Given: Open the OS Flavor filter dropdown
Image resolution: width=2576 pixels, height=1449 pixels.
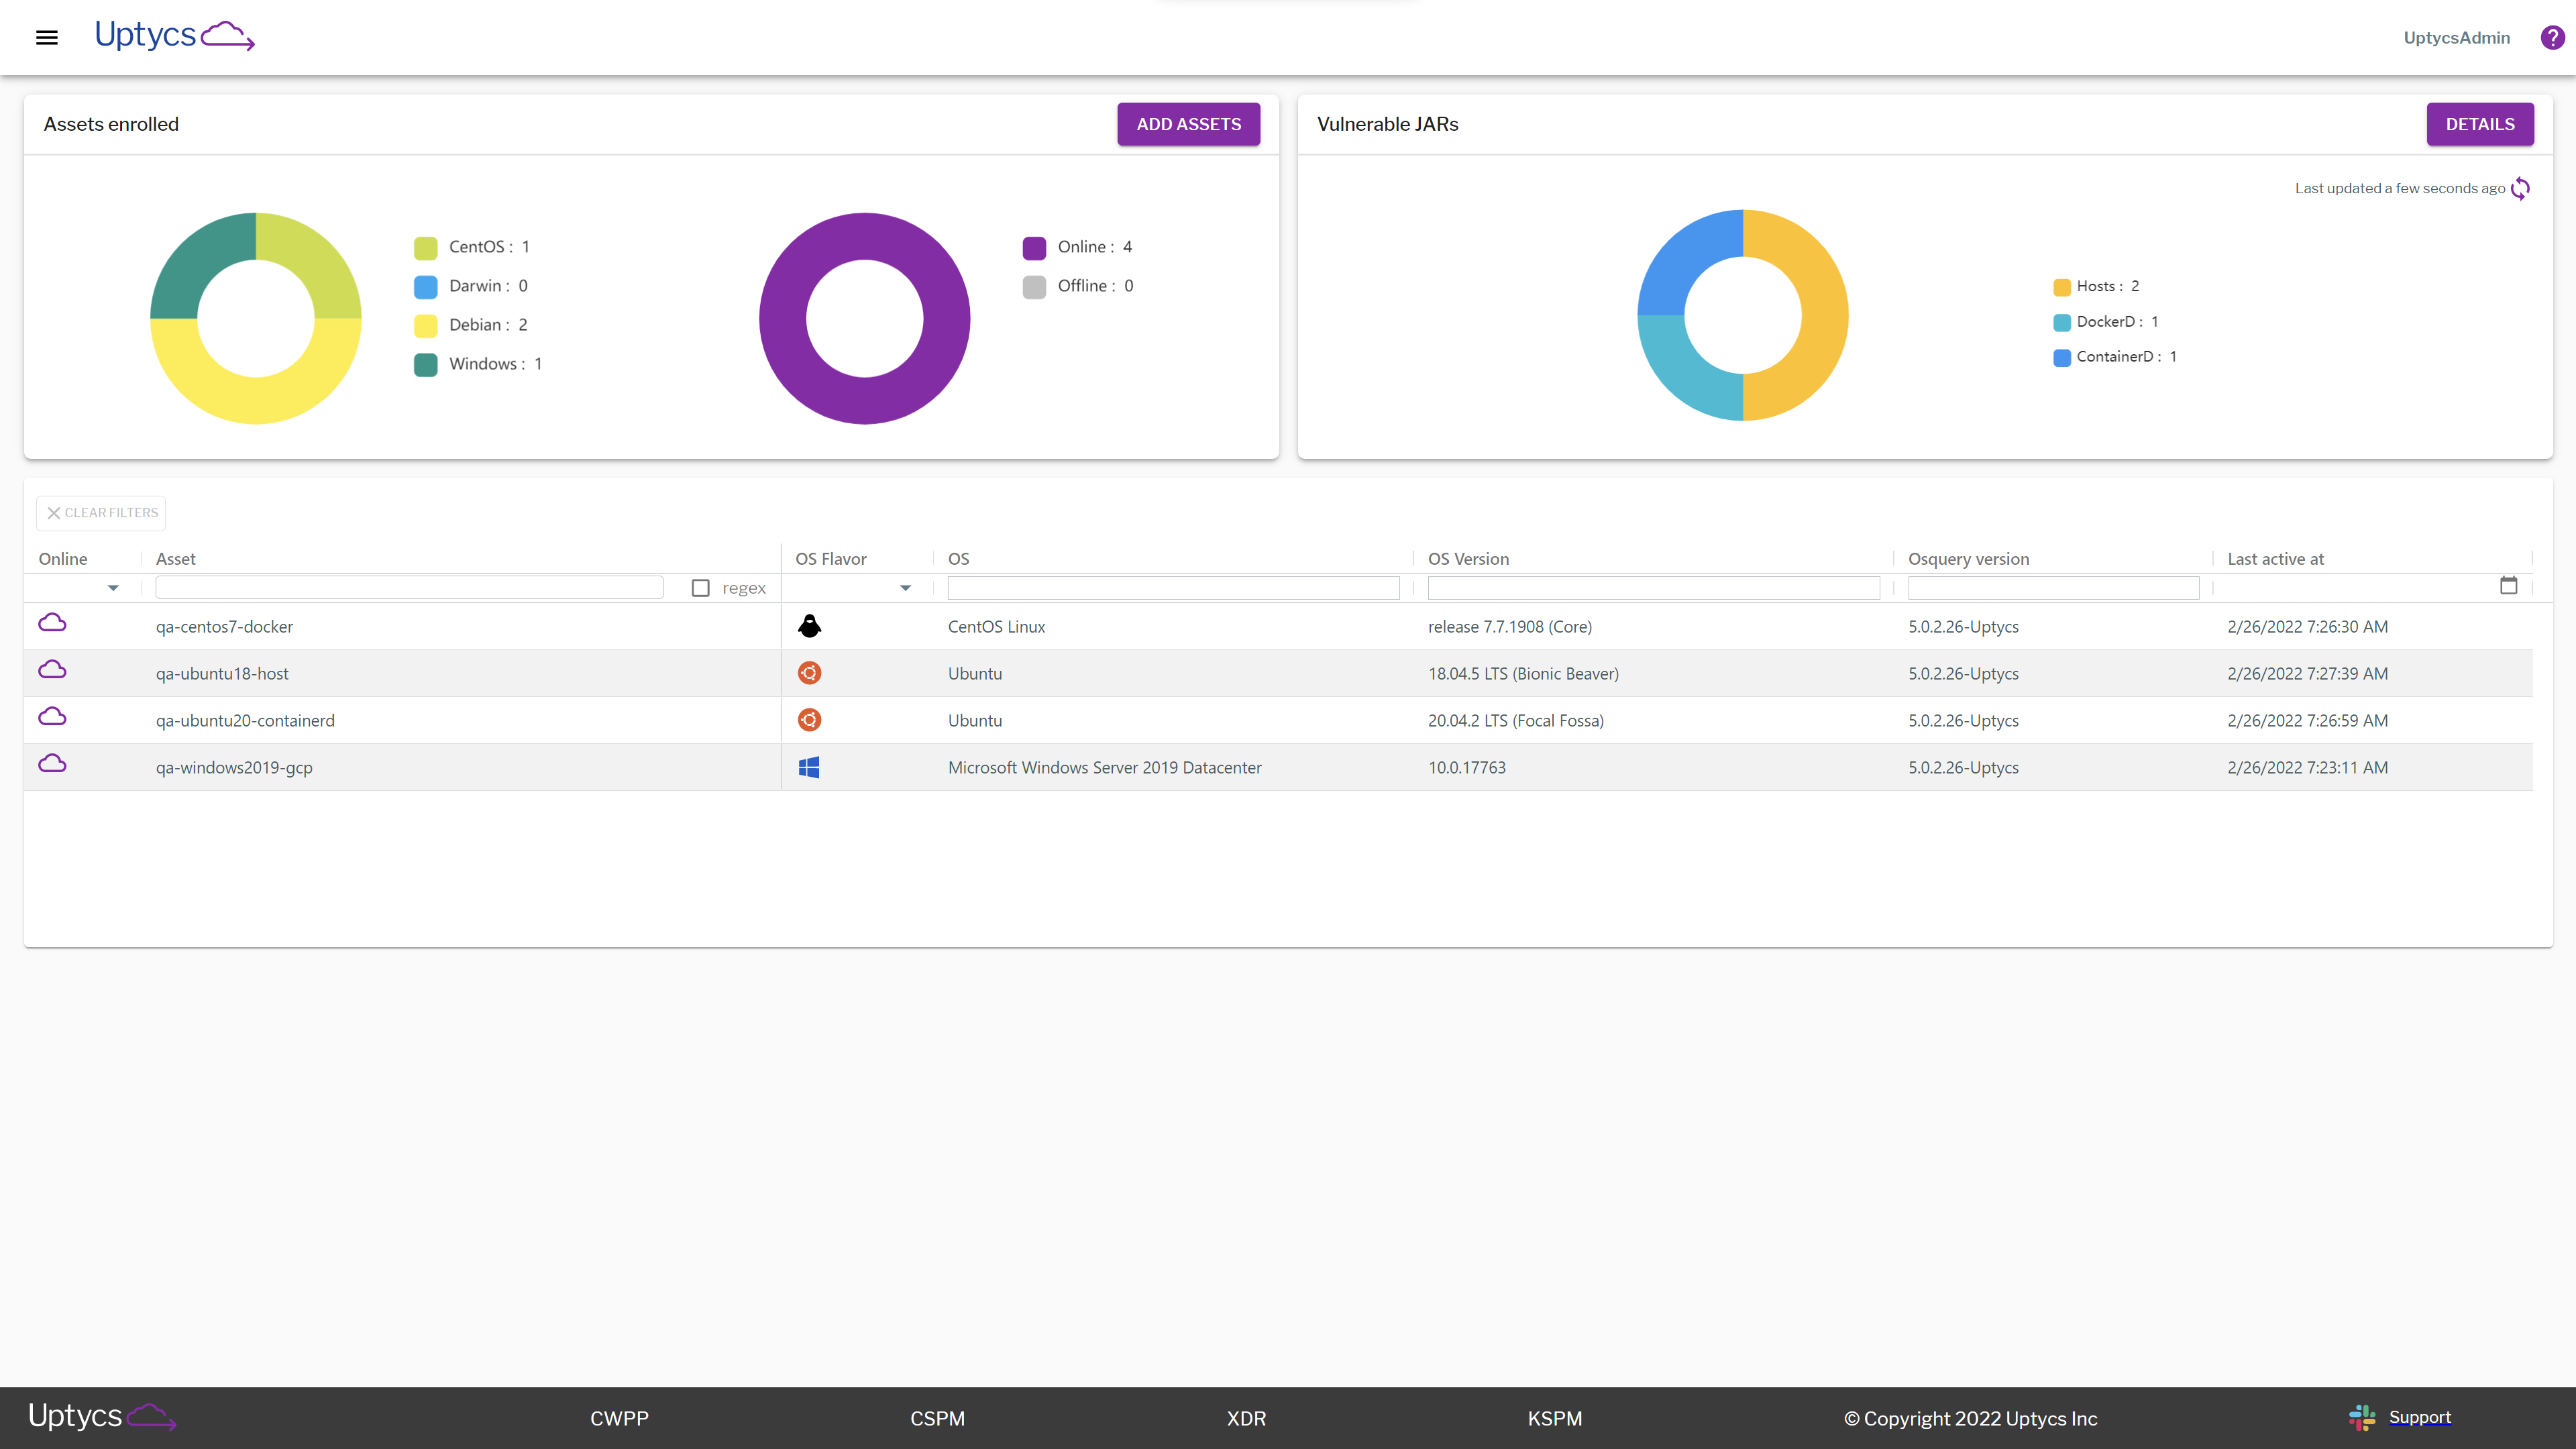Looking at the screenshot, I should (x=905, y=588).
